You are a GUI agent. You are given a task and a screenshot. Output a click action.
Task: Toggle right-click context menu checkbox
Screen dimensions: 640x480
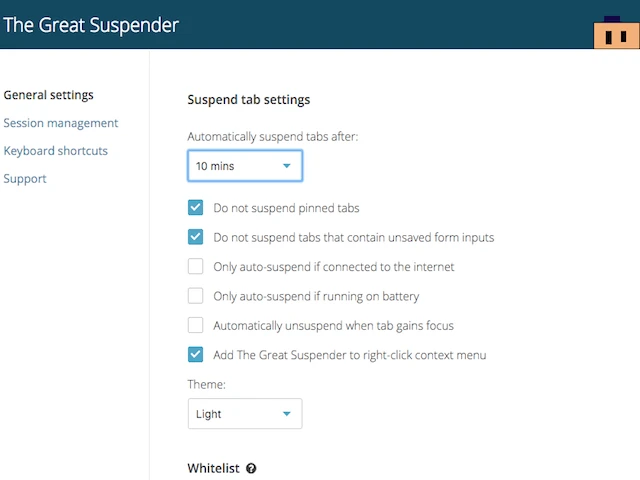tap(196, 354)
